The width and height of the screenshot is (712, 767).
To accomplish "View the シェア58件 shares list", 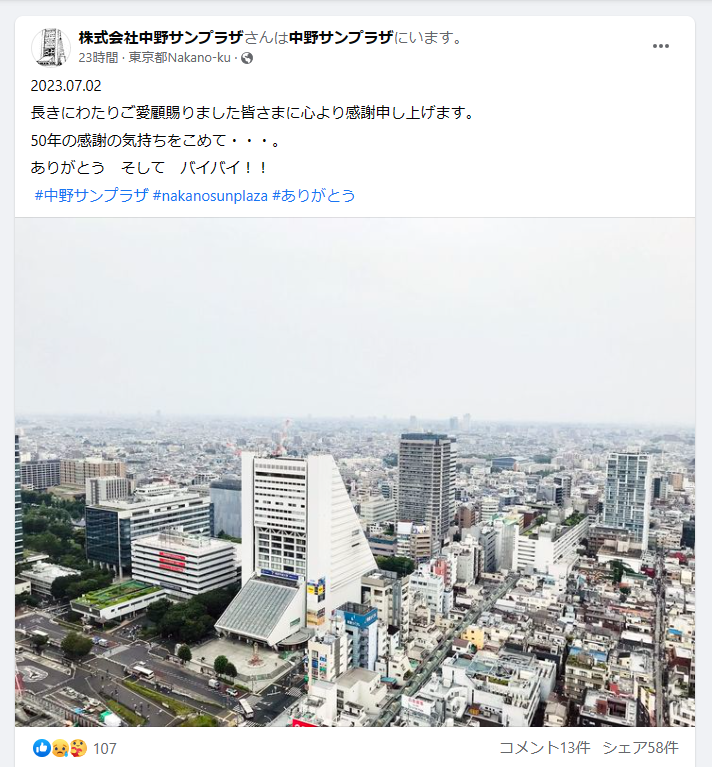I will [x=640, y=747].
